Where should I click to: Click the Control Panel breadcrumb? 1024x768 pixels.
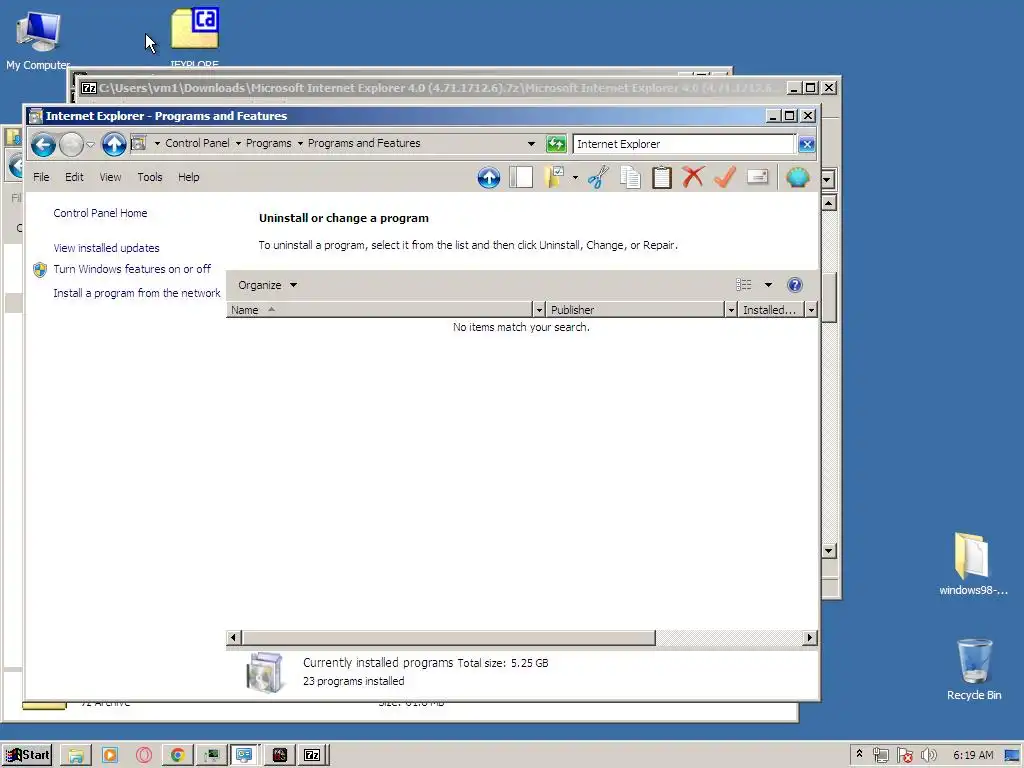point(197,143)
